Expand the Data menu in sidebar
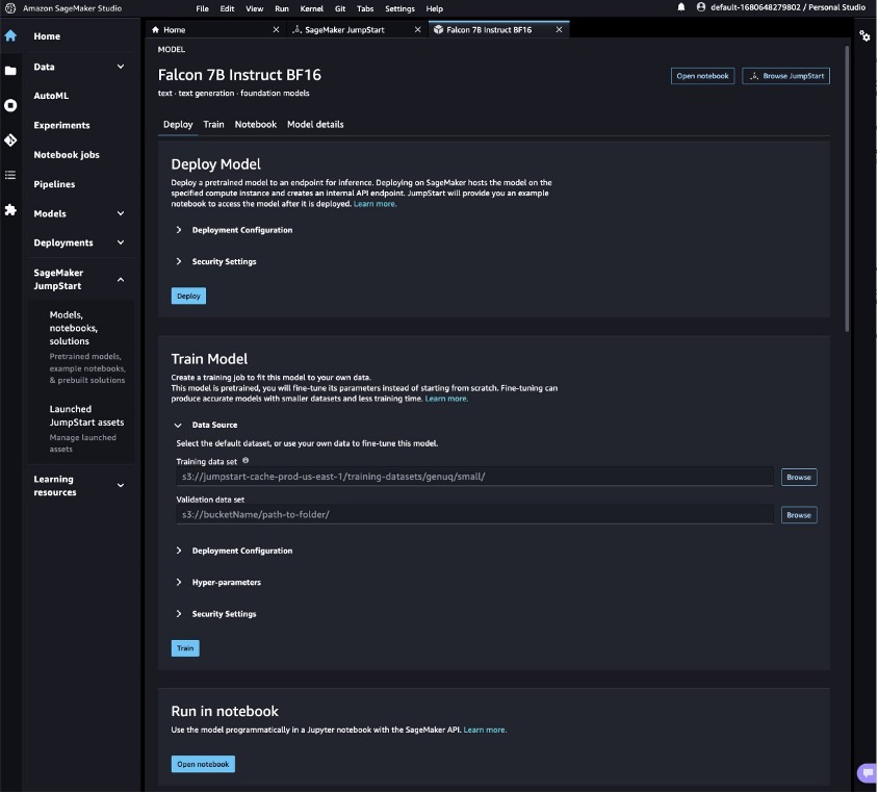The height and width of the screenshot is (793, 879). coord(120,67)
